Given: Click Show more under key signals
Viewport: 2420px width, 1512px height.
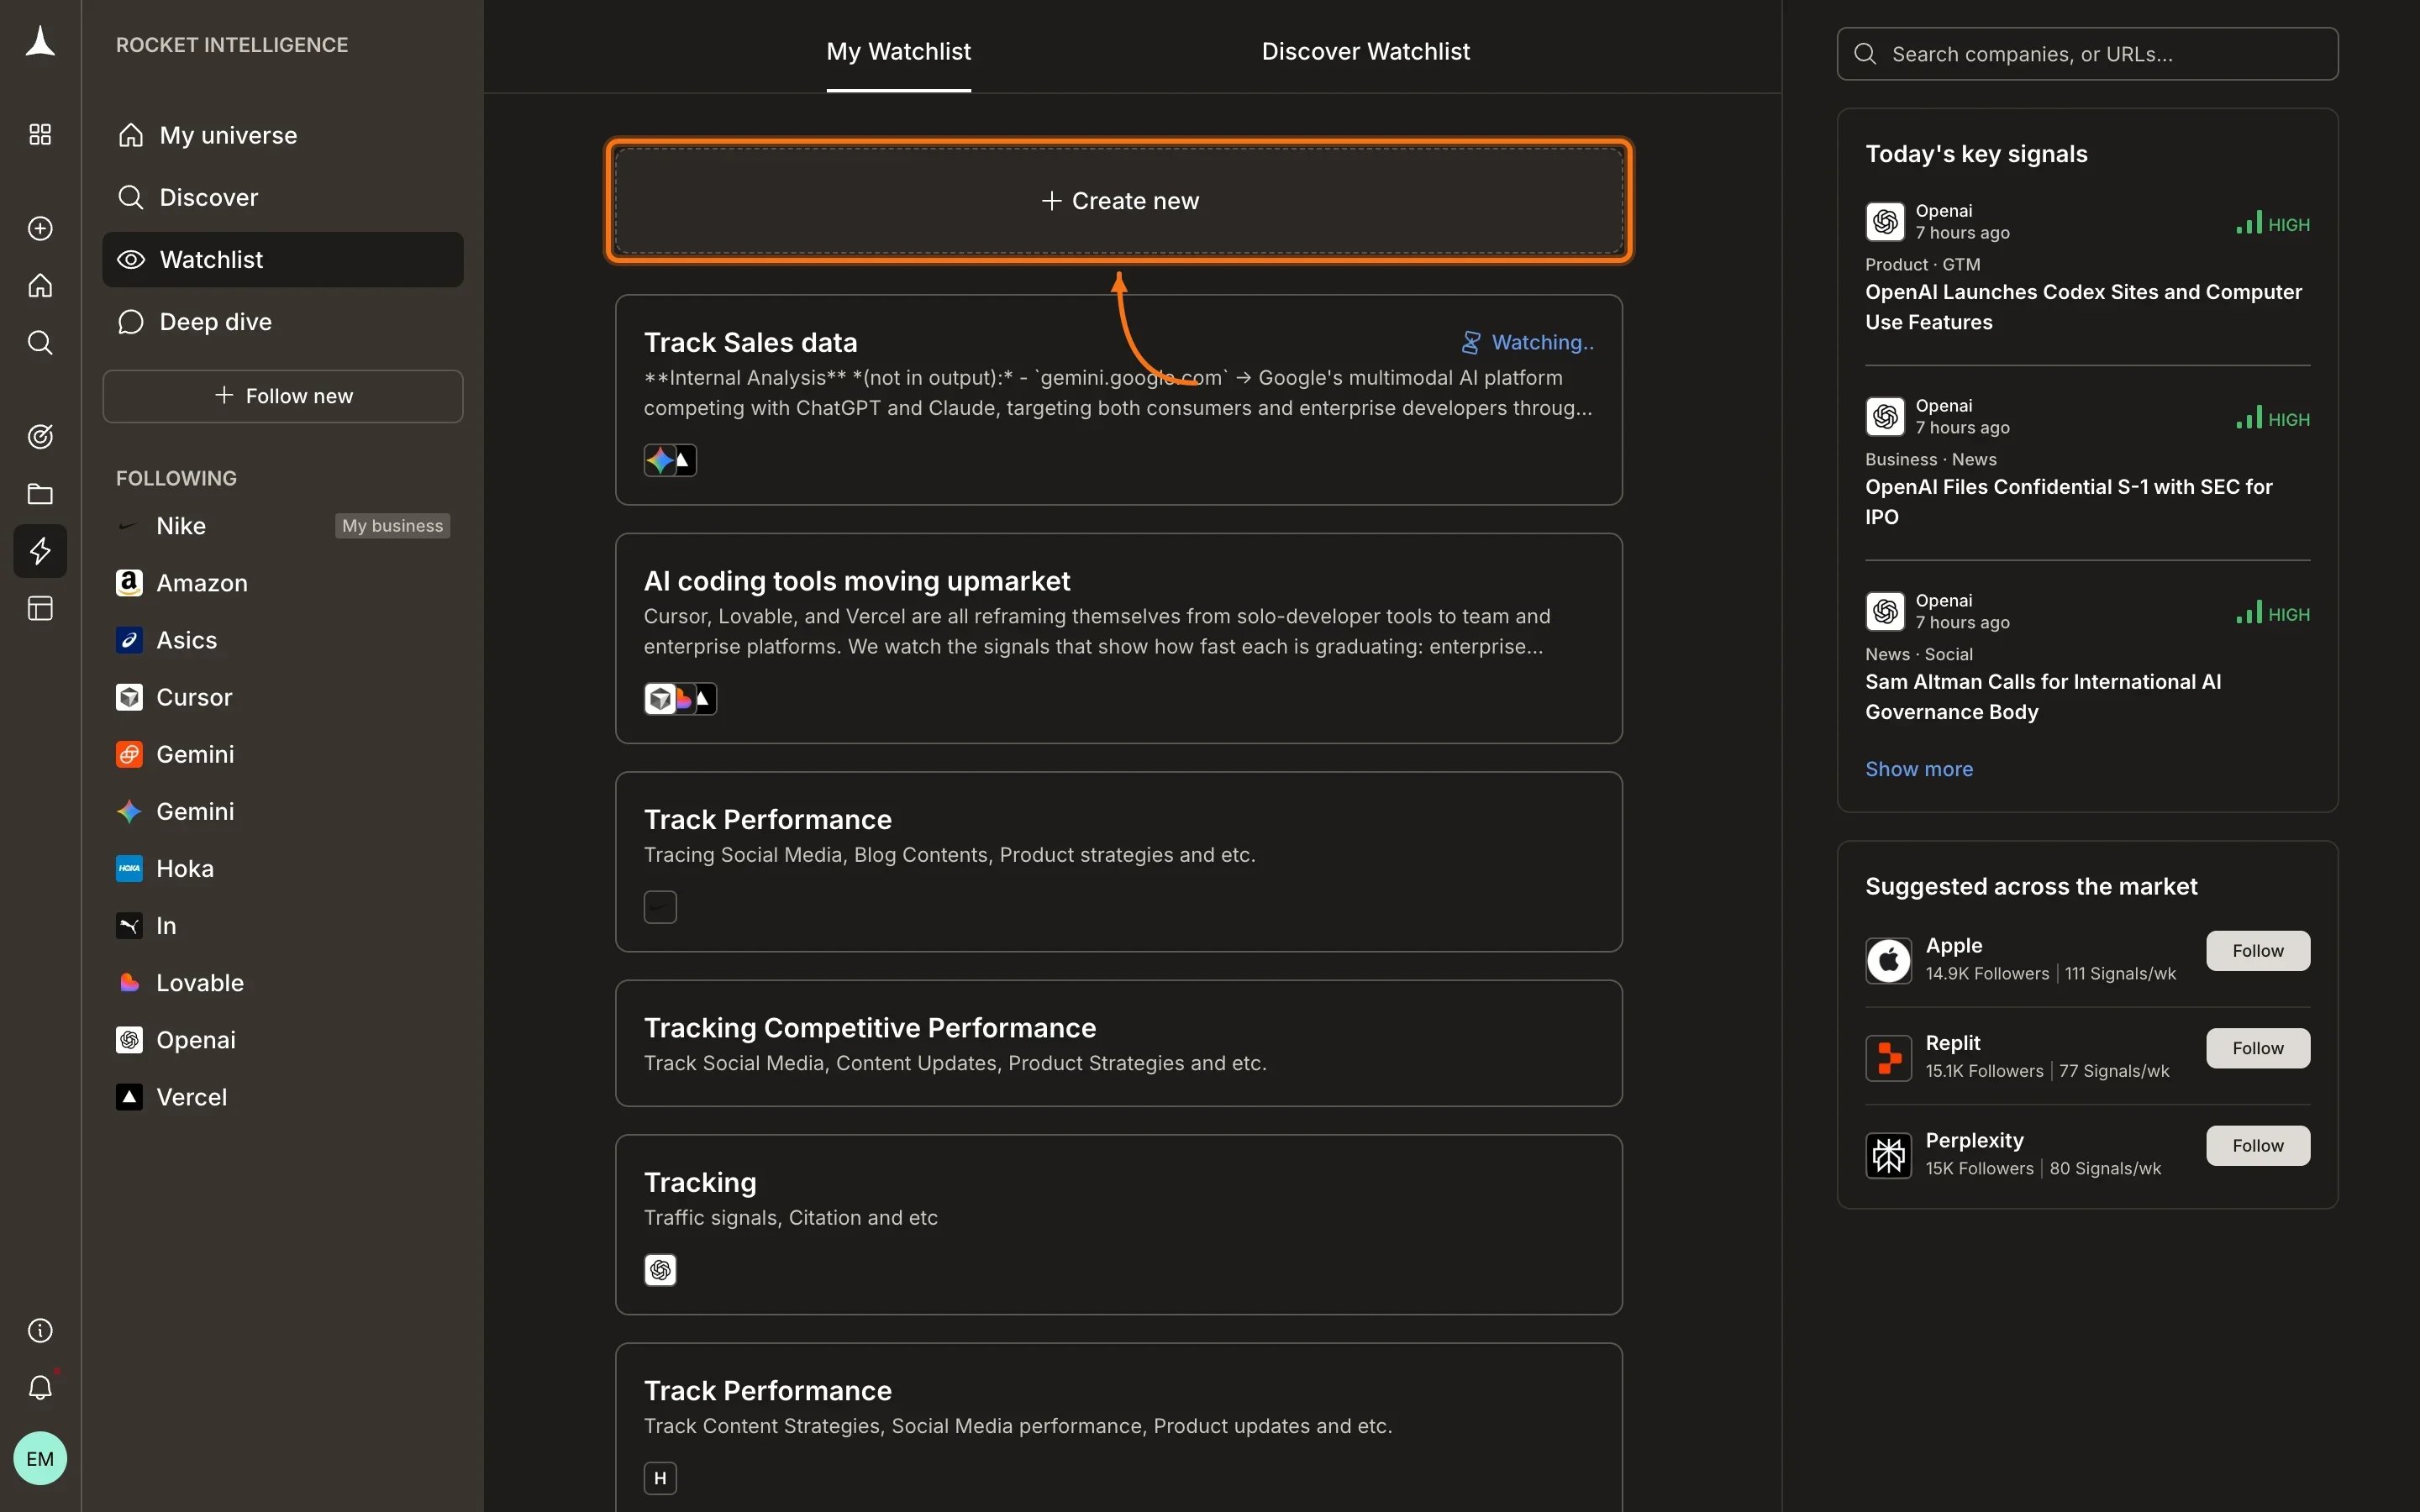Looking at the screenshot, I should tap(1918, 769).
